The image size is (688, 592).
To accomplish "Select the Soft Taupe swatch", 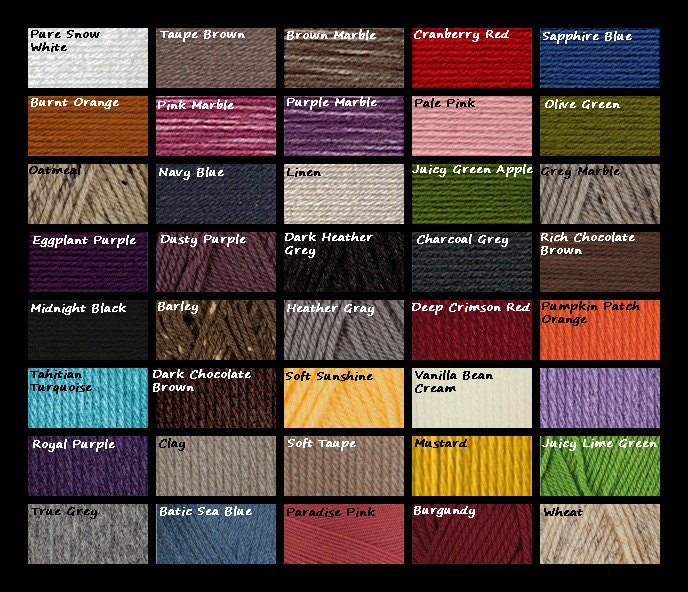I will tap(344, 466).
